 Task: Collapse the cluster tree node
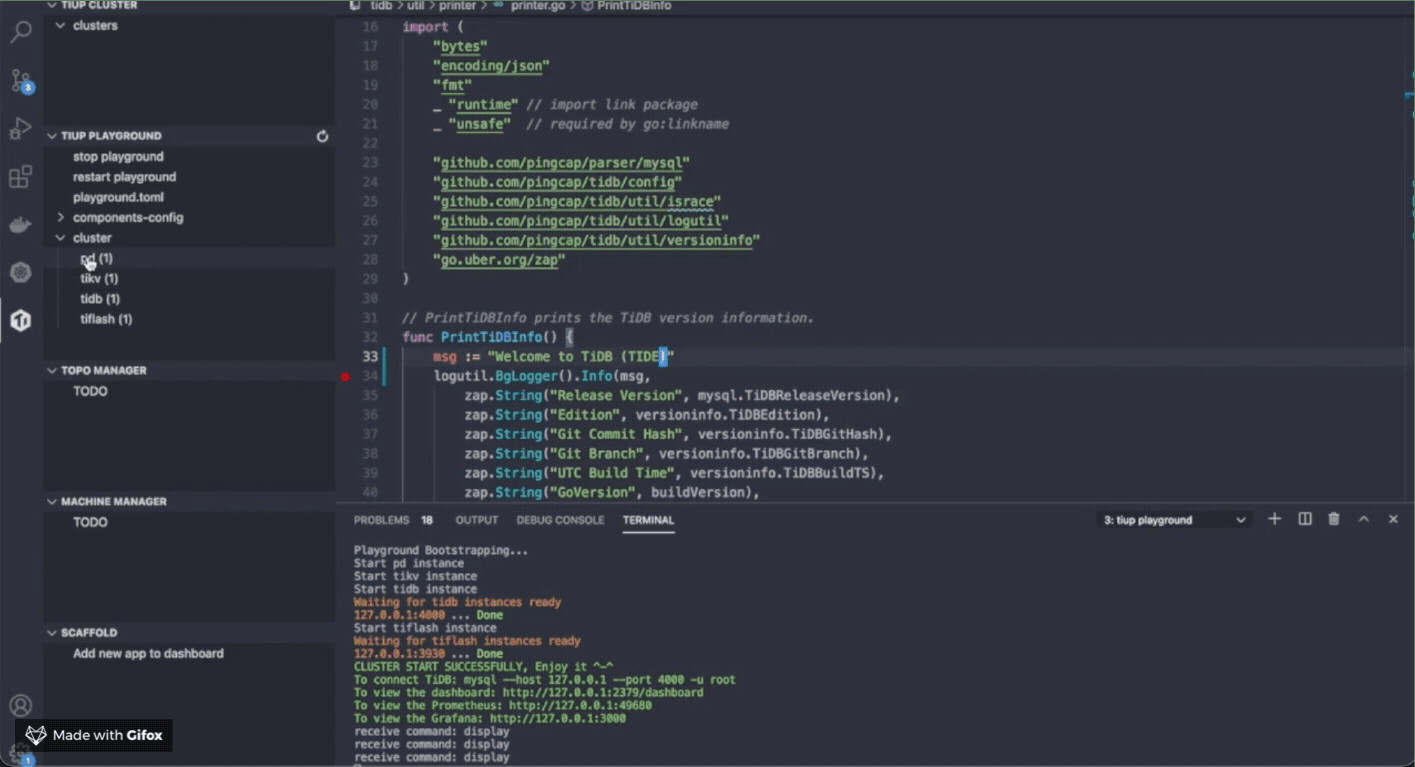(x=60, y=238)
